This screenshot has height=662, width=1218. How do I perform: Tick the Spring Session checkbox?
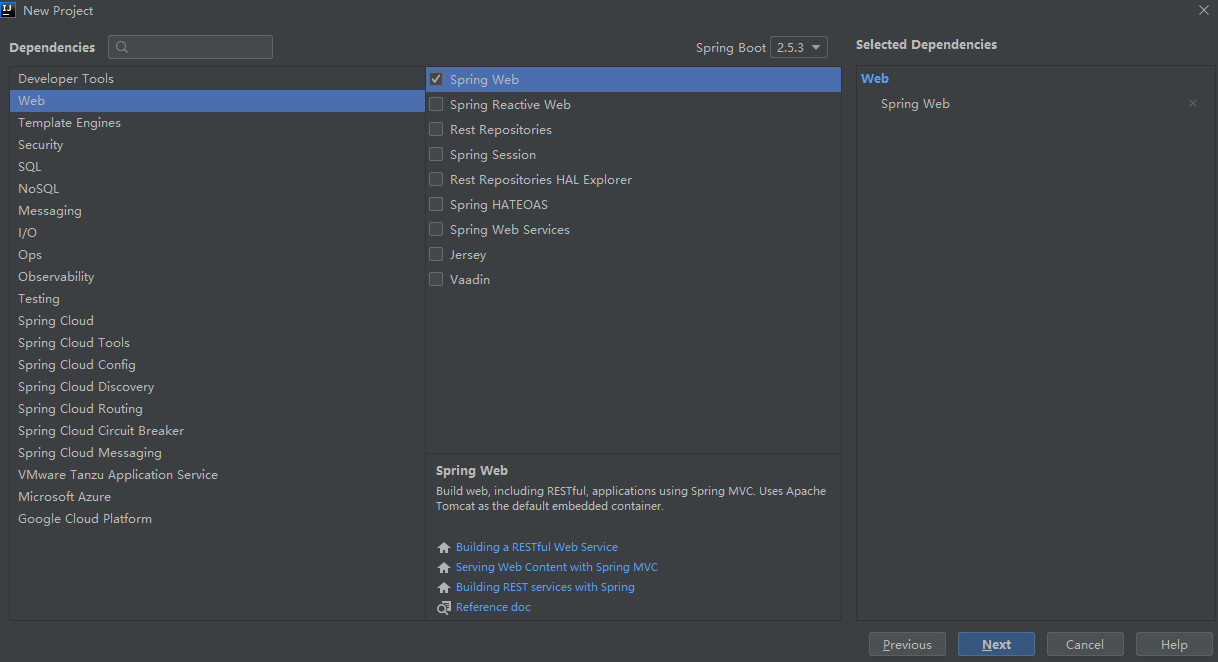pos(436,154)
